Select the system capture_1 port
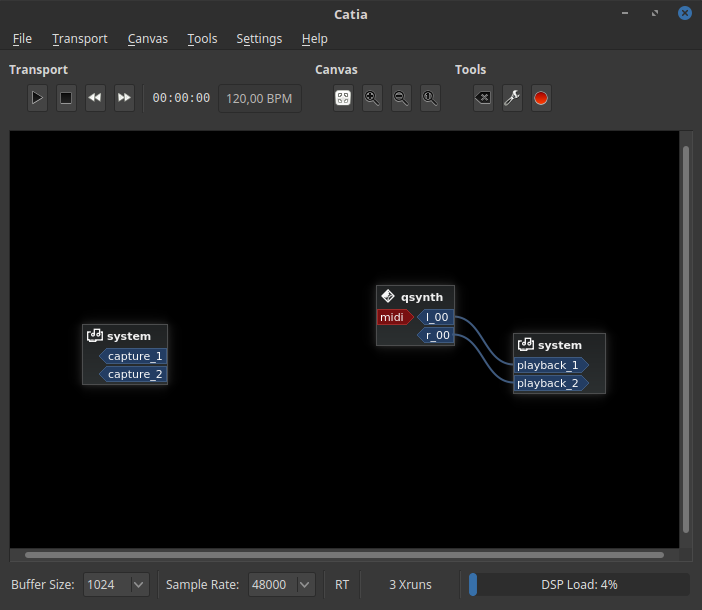The image size is (702, 610). coord(134,356)
